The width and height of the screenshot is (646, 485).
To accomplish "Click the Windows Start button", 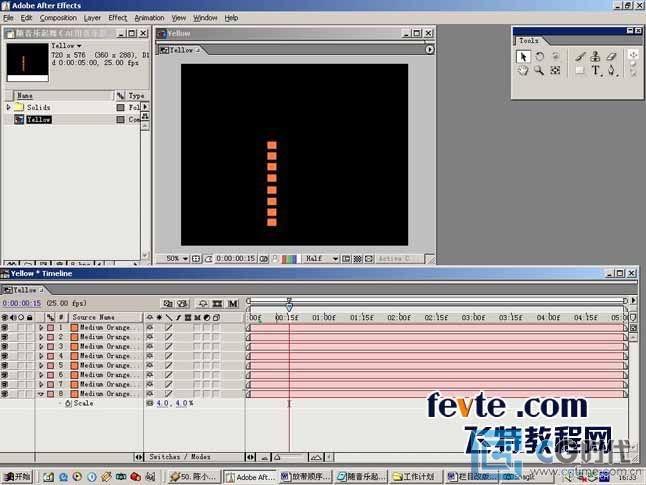I will 17,477.
